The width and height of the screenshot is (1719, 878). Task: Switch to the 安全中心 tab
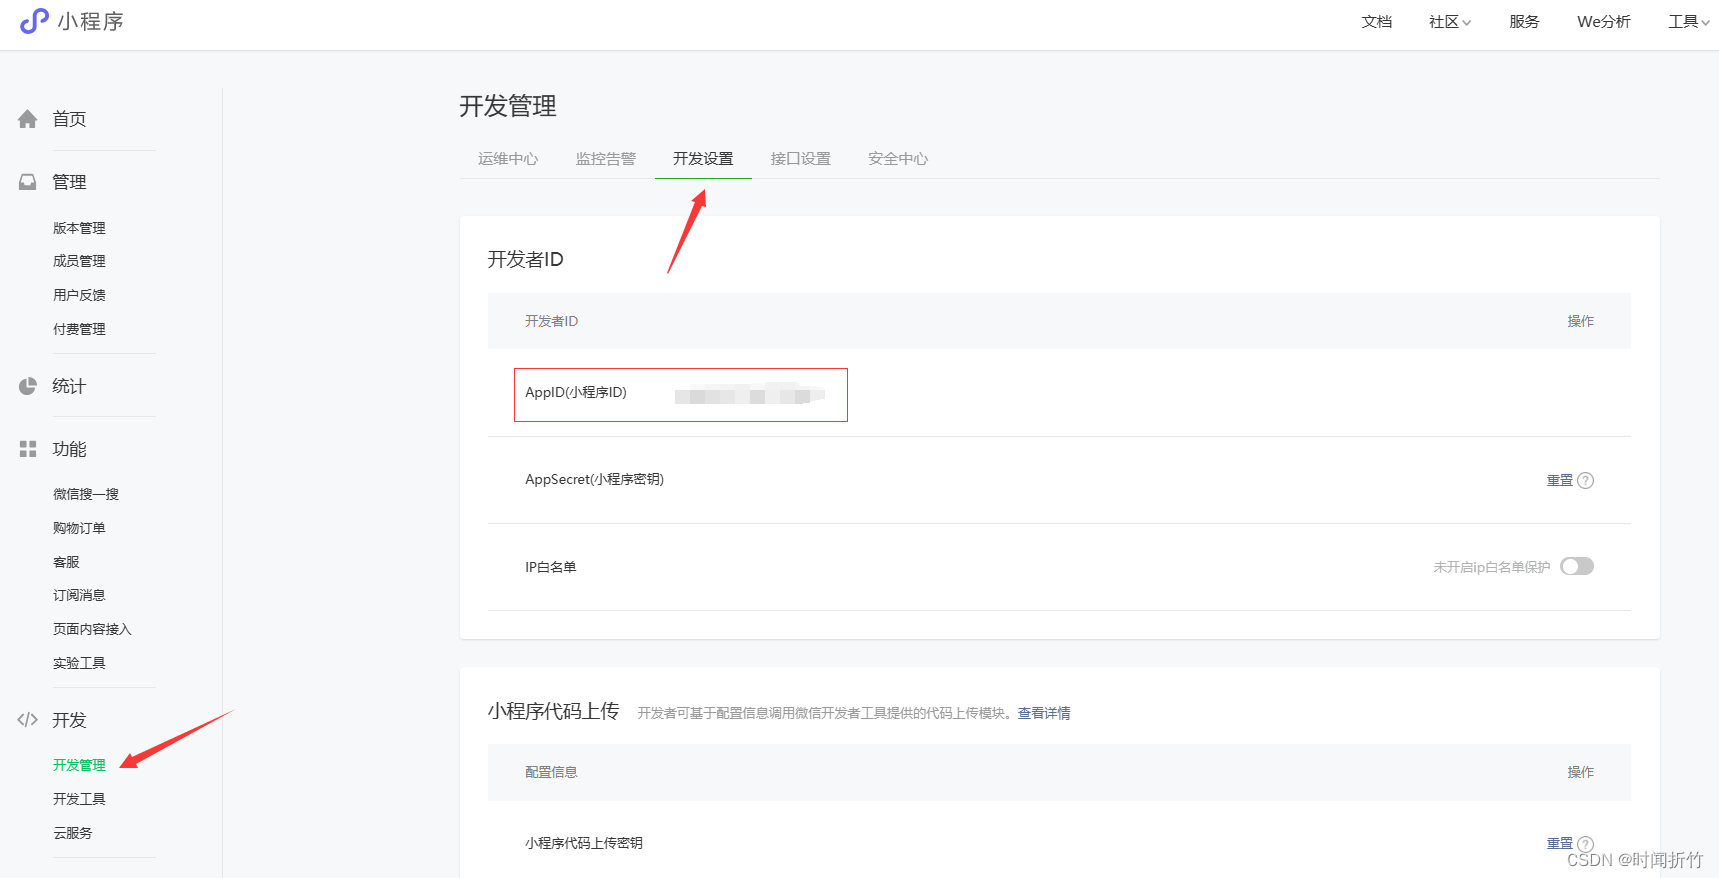898,159
